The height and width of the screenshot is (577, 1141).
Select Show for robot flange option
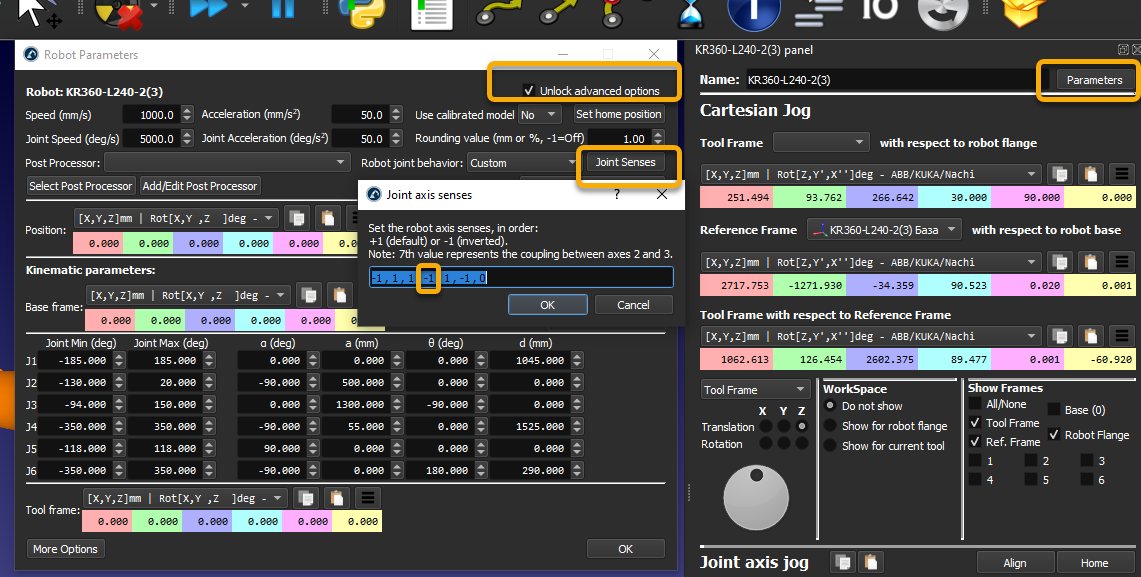[x=830, y=426]
